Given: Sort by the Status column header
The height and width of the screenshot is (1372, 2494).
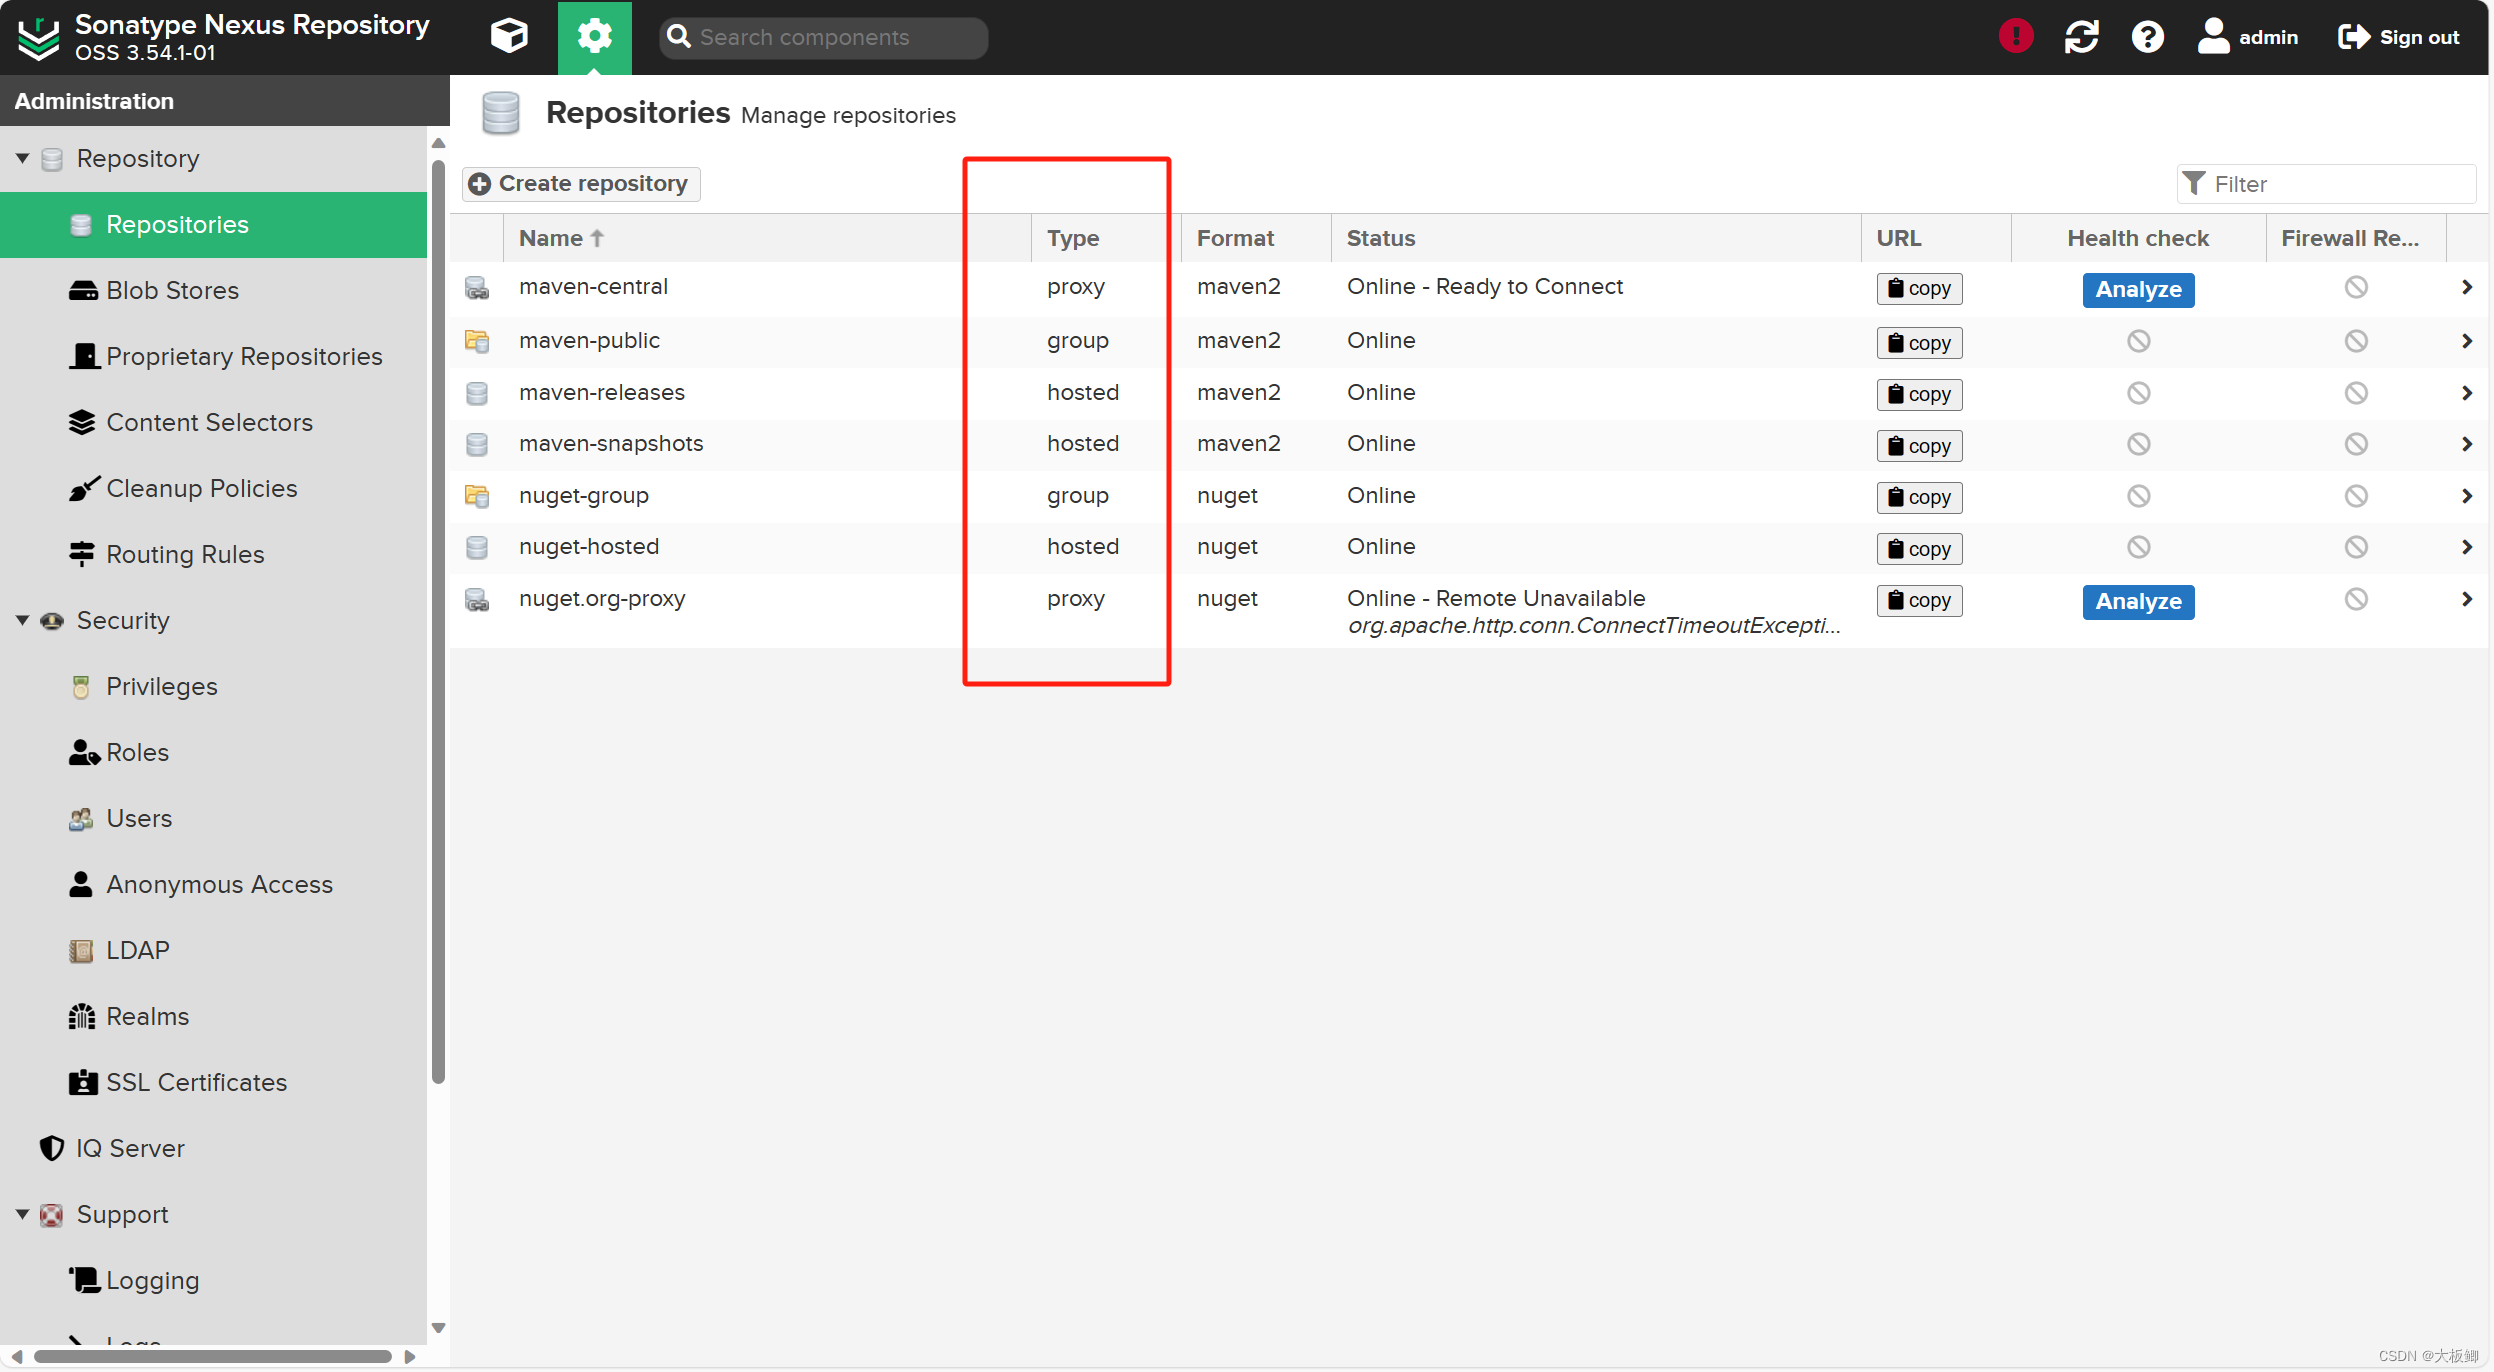Looking at the screenshot, I should [1595, 238].
